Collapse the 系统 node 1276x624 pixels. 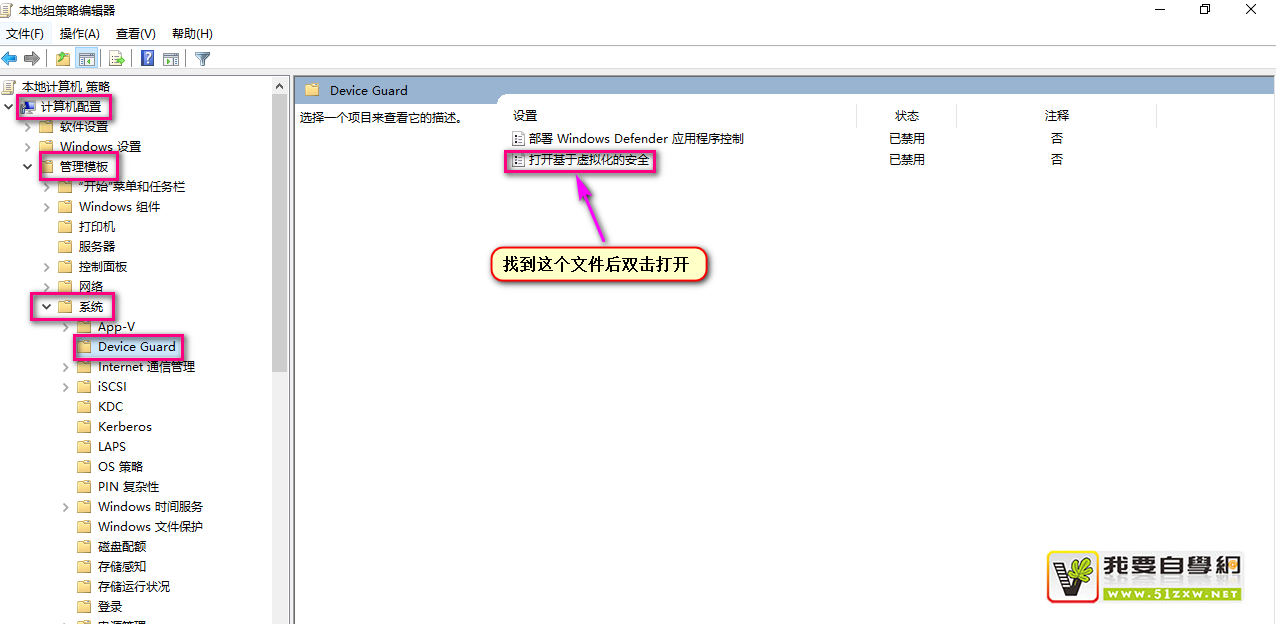(47, 307)
